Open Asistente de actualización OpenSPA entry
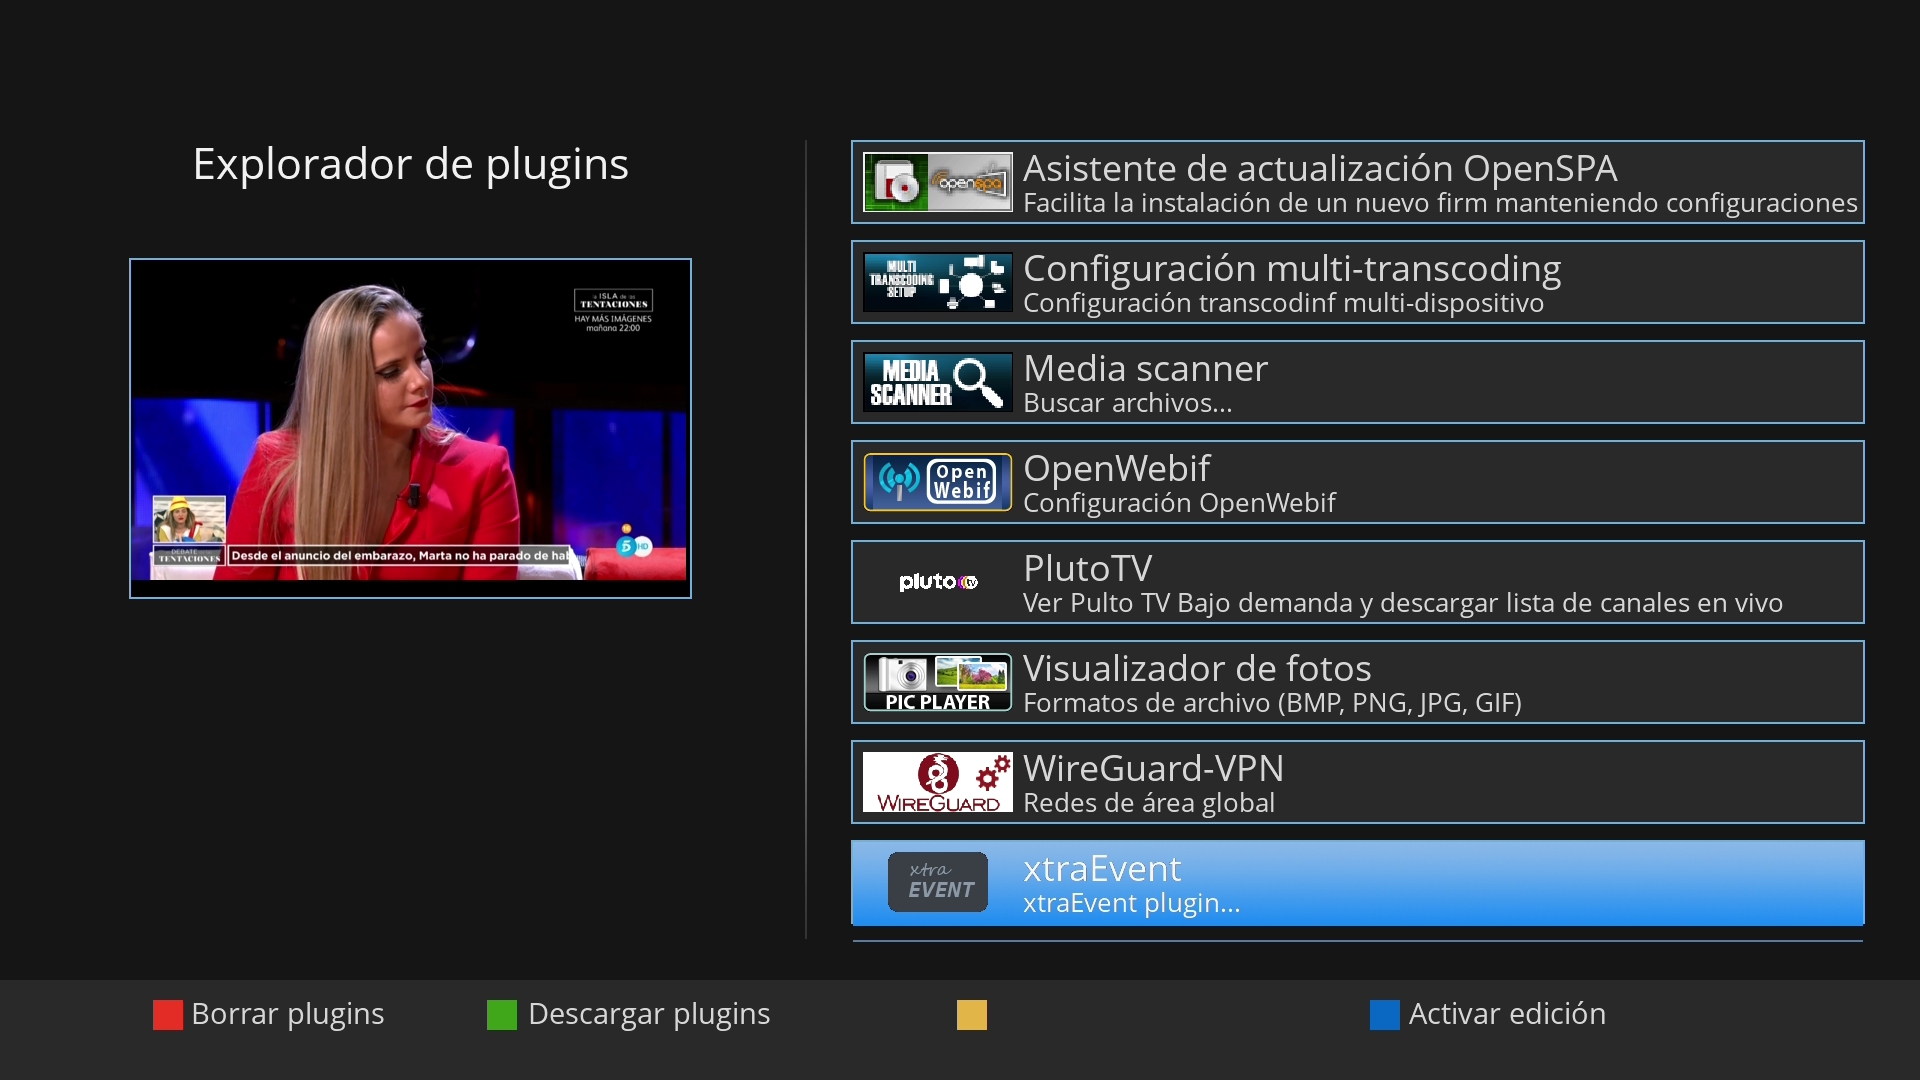The height and width of the screenshot is (1080, 1920). pos(1318,169)
